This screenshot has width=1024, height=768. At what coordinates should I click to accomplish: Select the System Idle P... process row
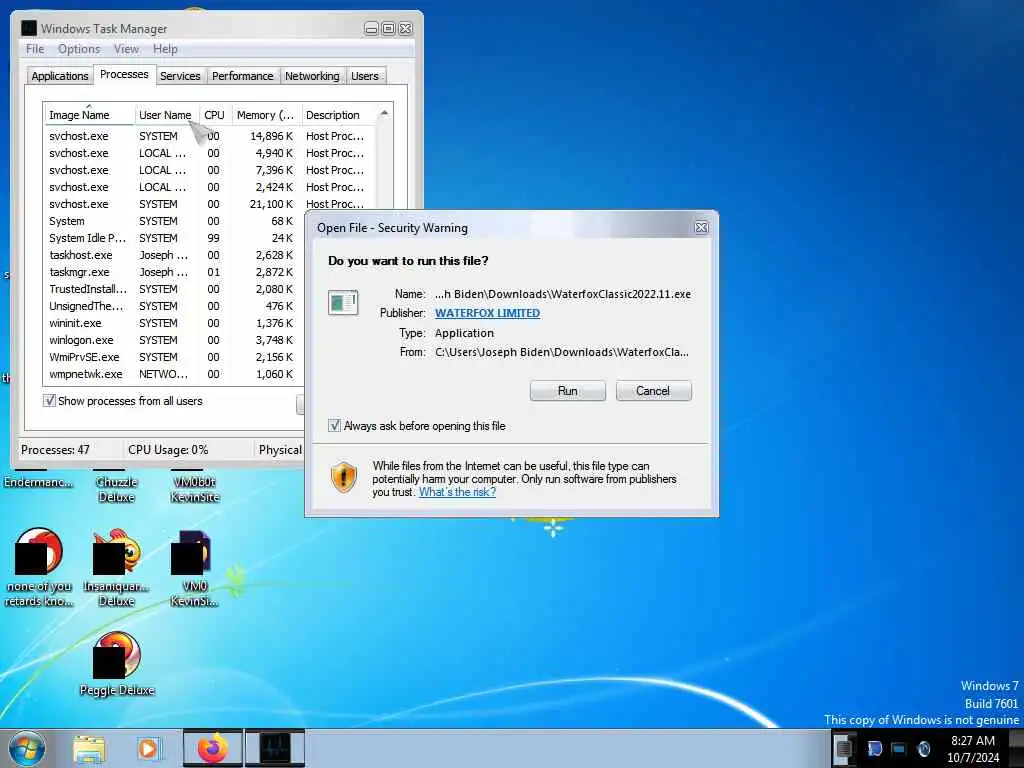click(176, 238)
